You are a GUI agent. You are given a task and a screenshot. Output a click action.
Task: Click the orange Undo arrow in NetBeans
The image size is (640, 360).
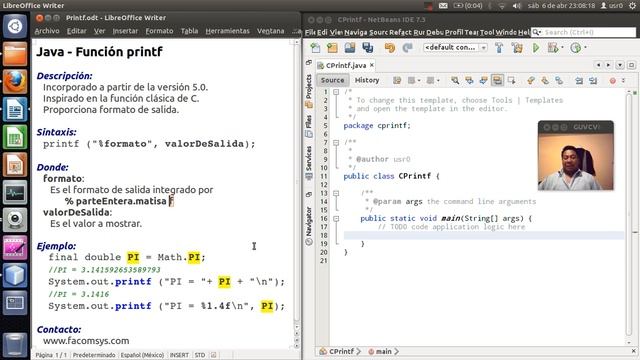pyautogui.click(x=390, y=48)
